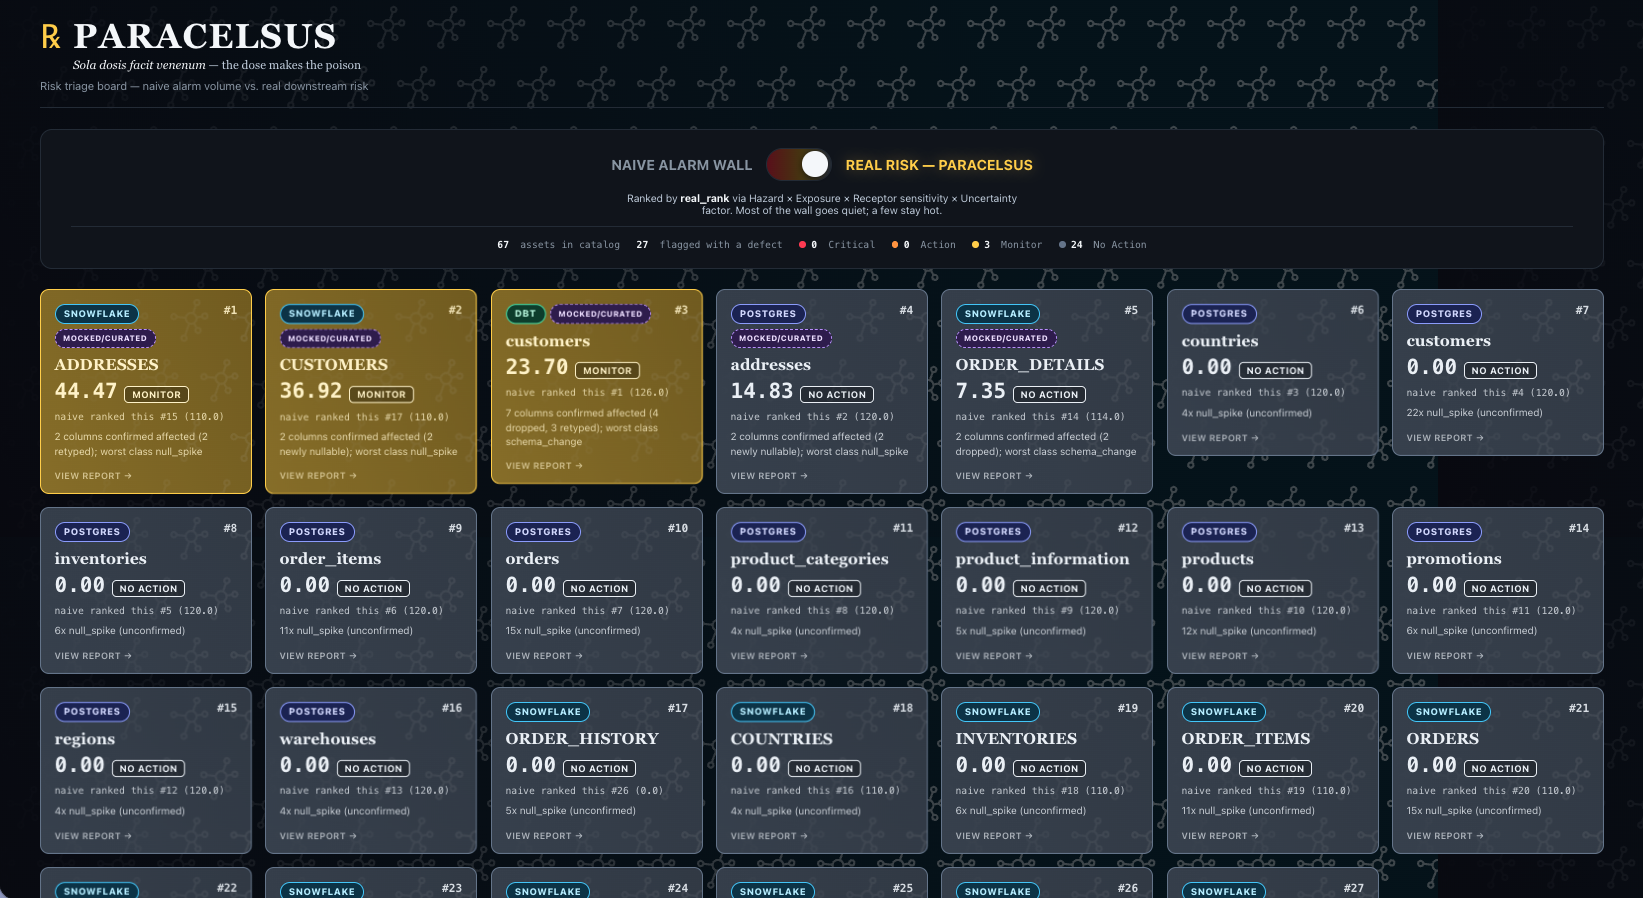1643x898 pixels.
Task: Click the '24 No Action' legend entry
Action: click(1103, 245)
